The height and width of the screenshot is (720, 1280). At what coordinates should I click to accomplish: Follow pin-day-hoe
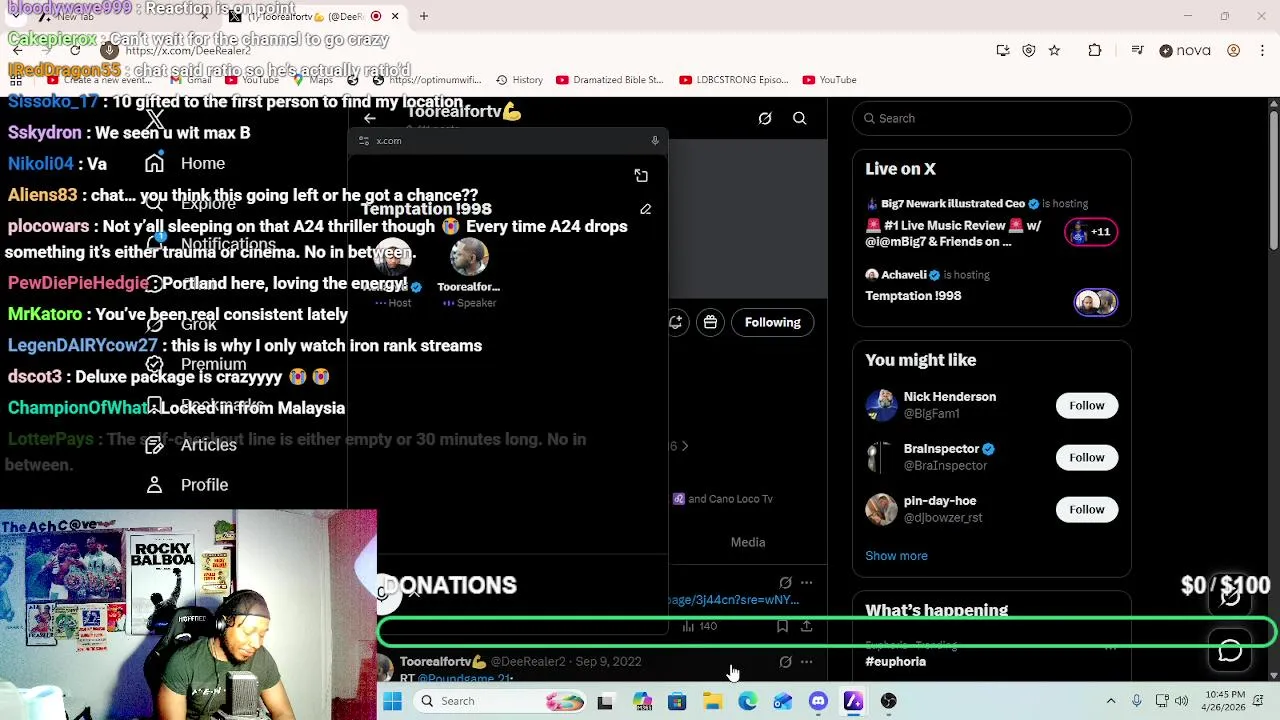click(1087, 509)
